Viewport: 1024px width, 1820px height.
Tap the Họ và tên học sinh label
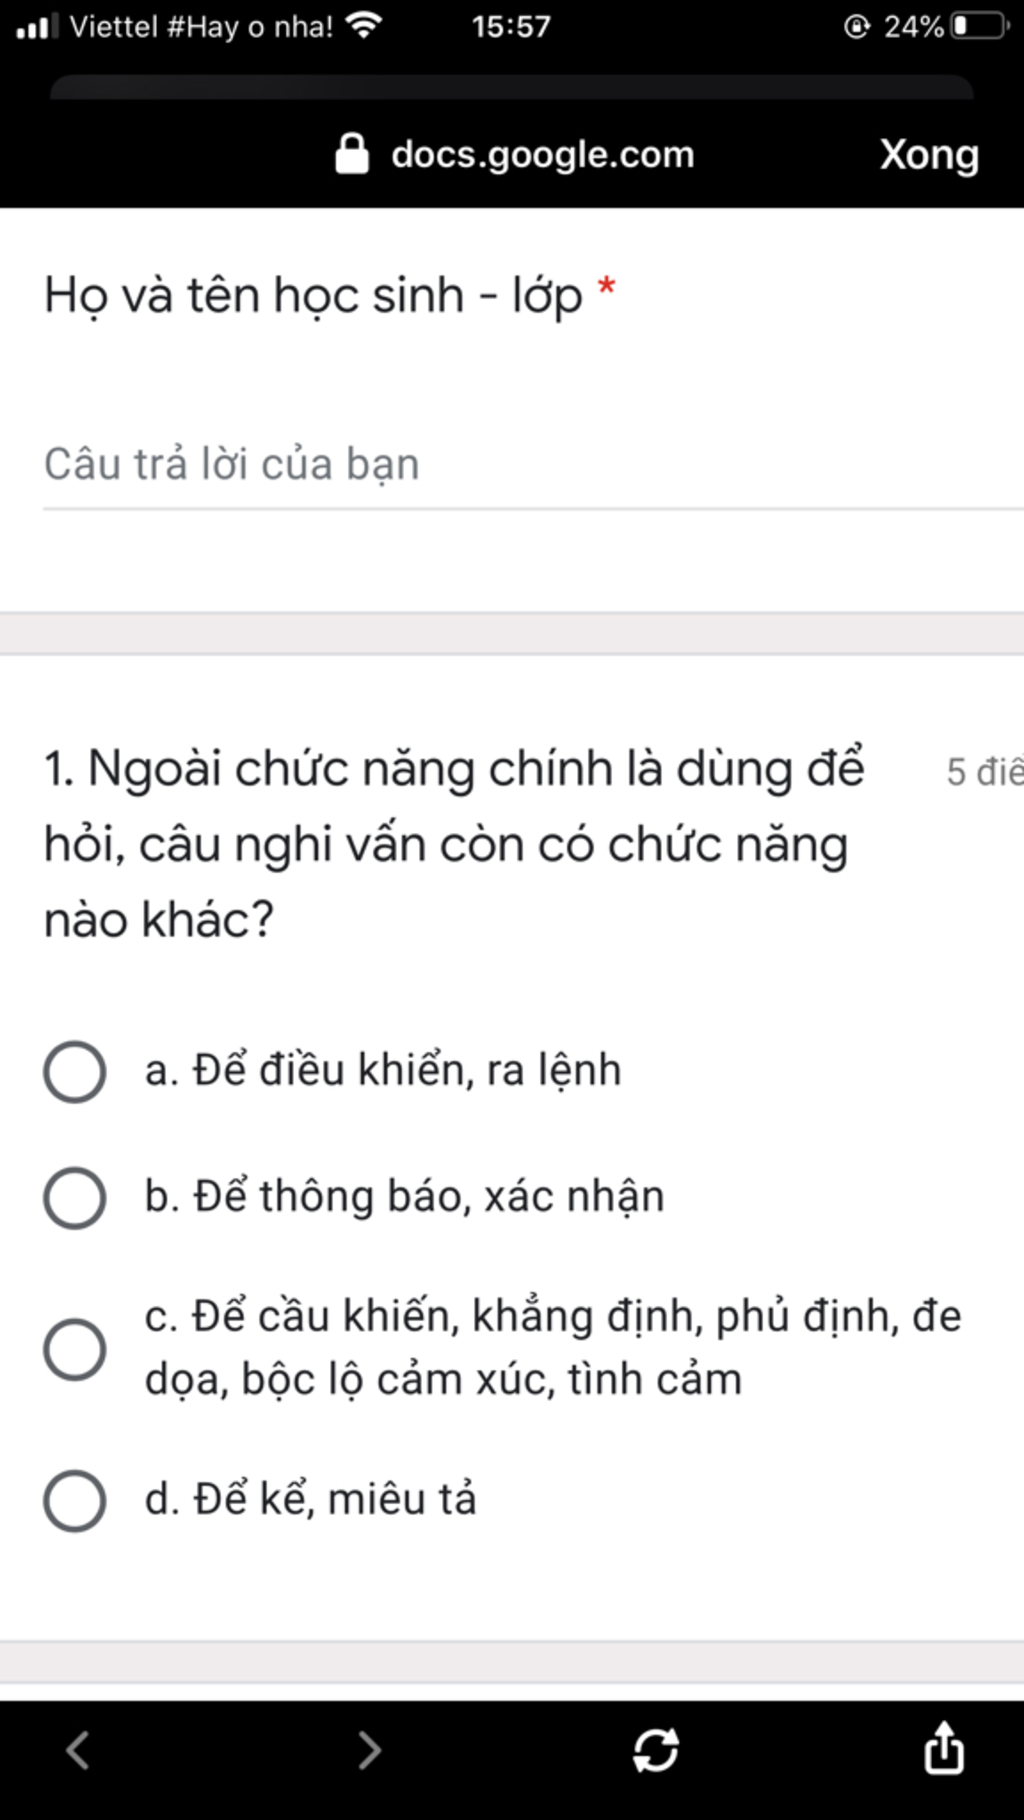coord(313,296)
